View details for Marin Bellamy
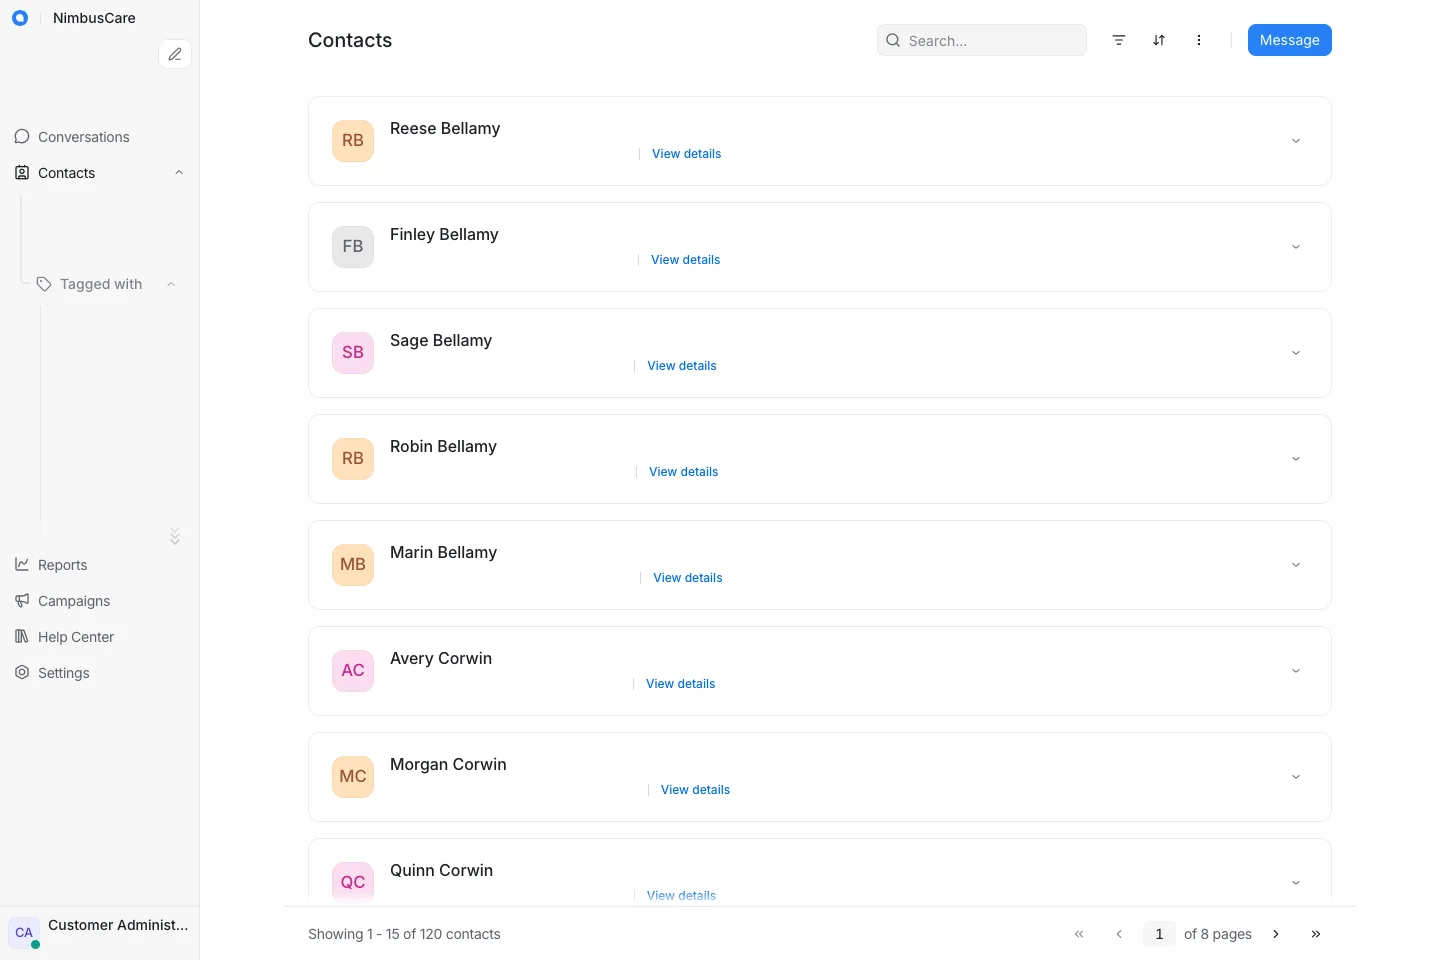The width and height of the screenshot is (1440, 960). coord(688,578)
